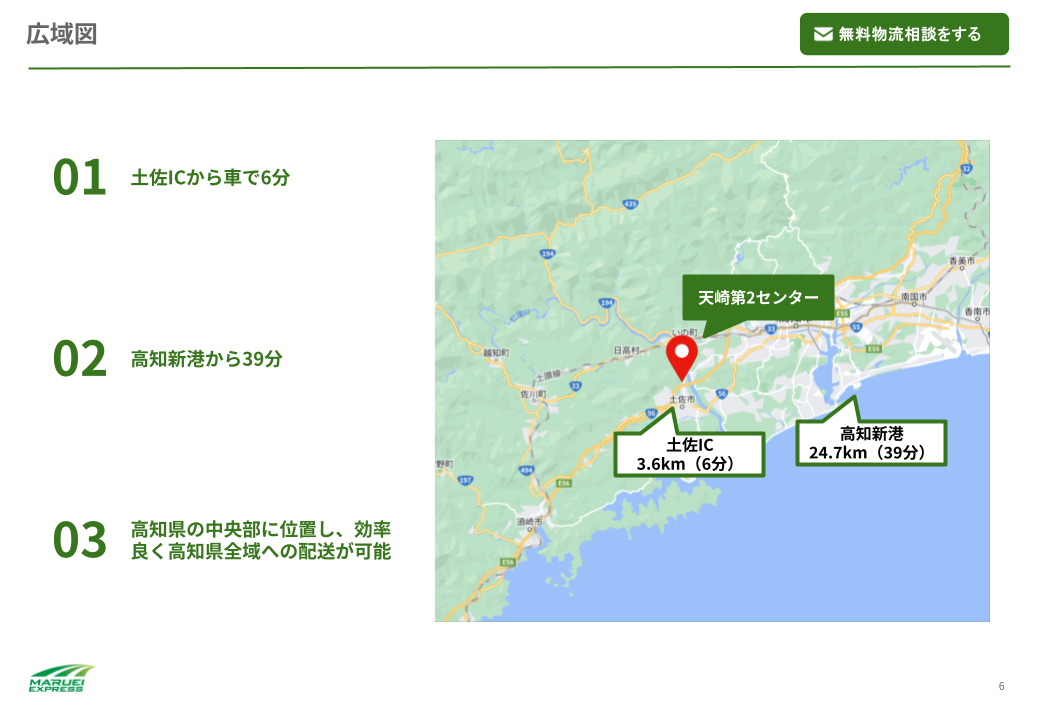Click the route 439 shield on the map
The image size is (1039, 719).
click(629, 204)
